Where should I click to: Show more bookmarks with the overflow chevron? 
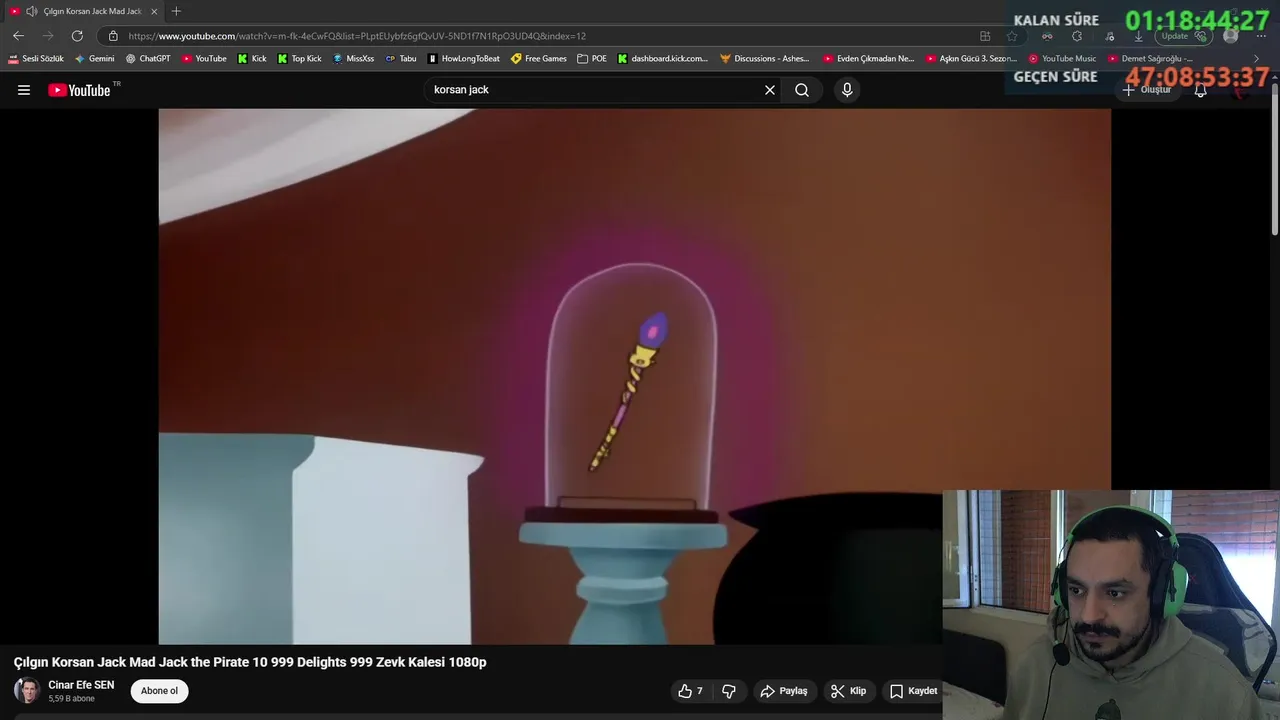(1257, 59)
